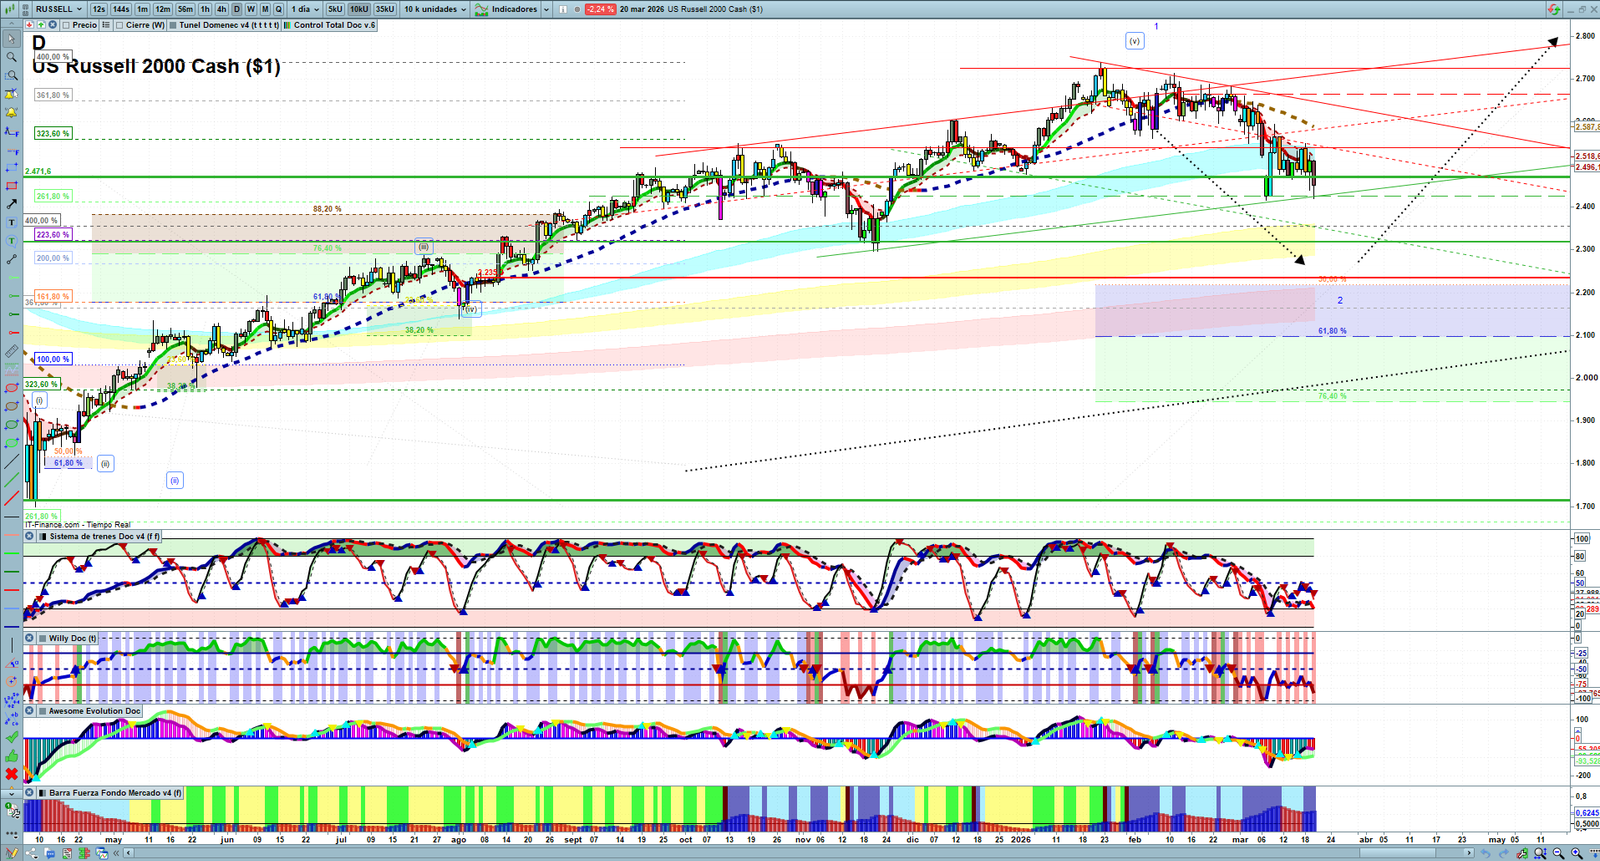Screen dimensions: 1600x861
Task: Select the green diagonal line tool
Action: [11, 479]
